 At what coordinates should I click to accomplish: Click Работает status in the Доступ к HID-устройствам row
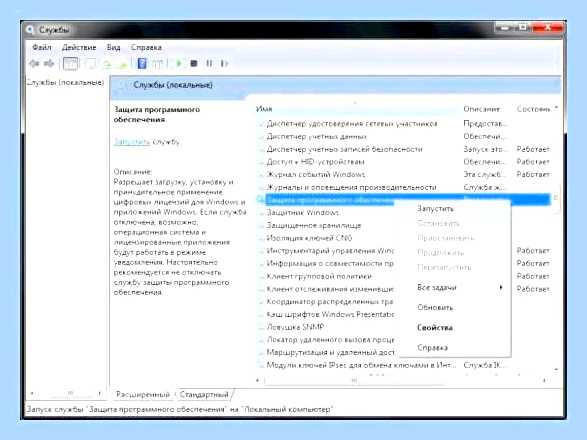(533, 162)
